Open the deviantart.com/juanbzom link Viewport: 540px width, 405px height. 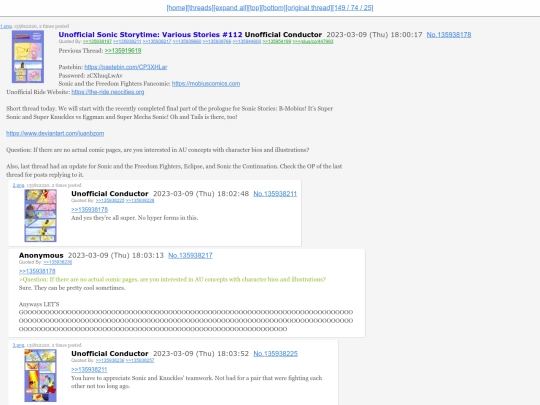point(55,133)
